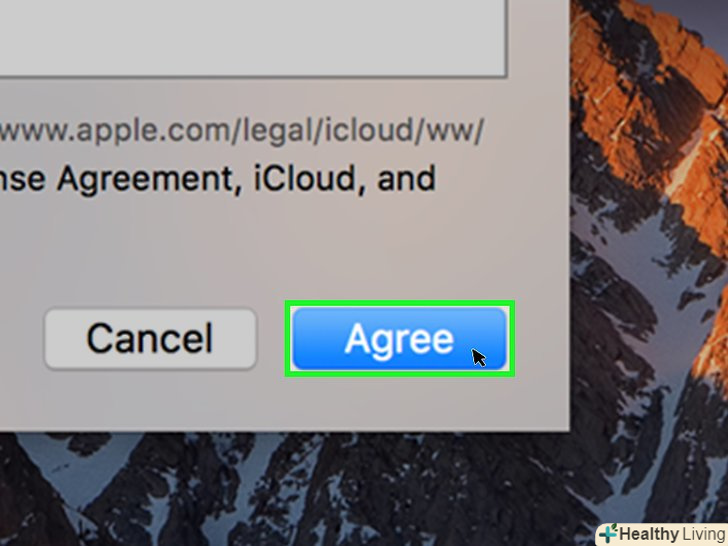Click the 'legal' segment of the Apple URL
The width and height of the screenshot is (728, 546).
pyautogui.click(x=277, y=131)
